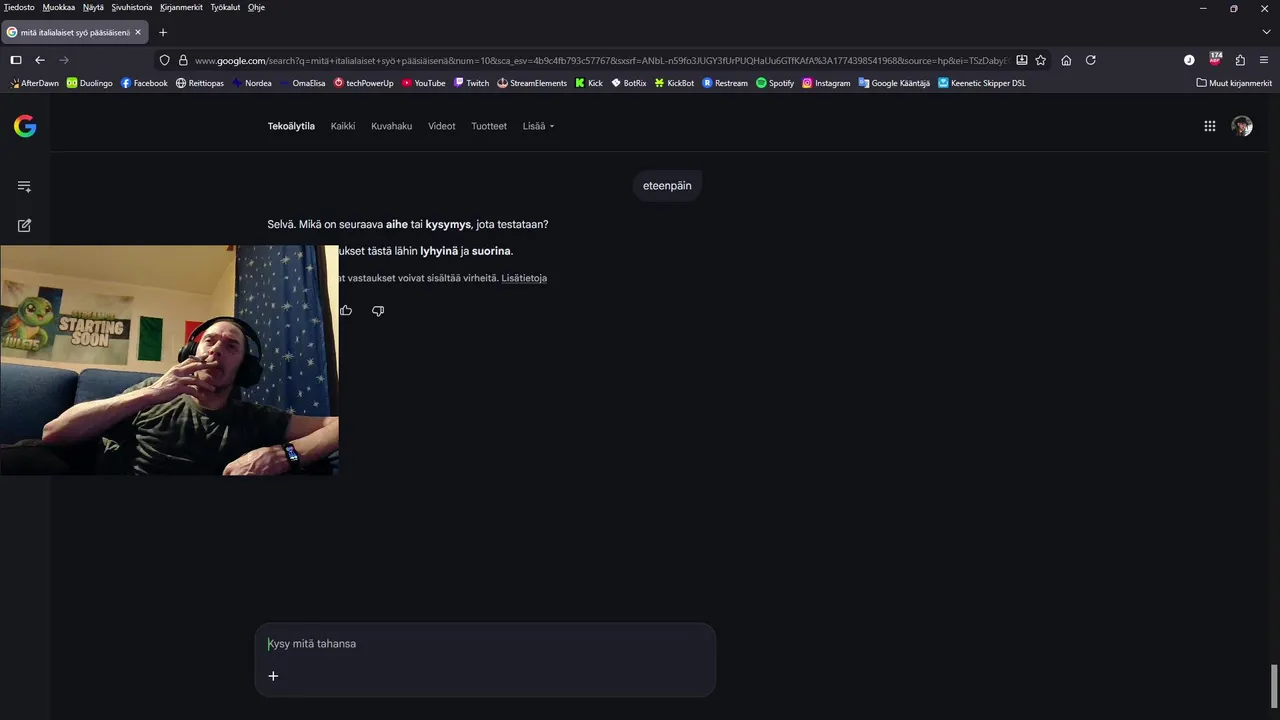Click the site padlock icon
Image resolution: width=1280 pixels, height=720 pixels.
[x=183, y=60]
